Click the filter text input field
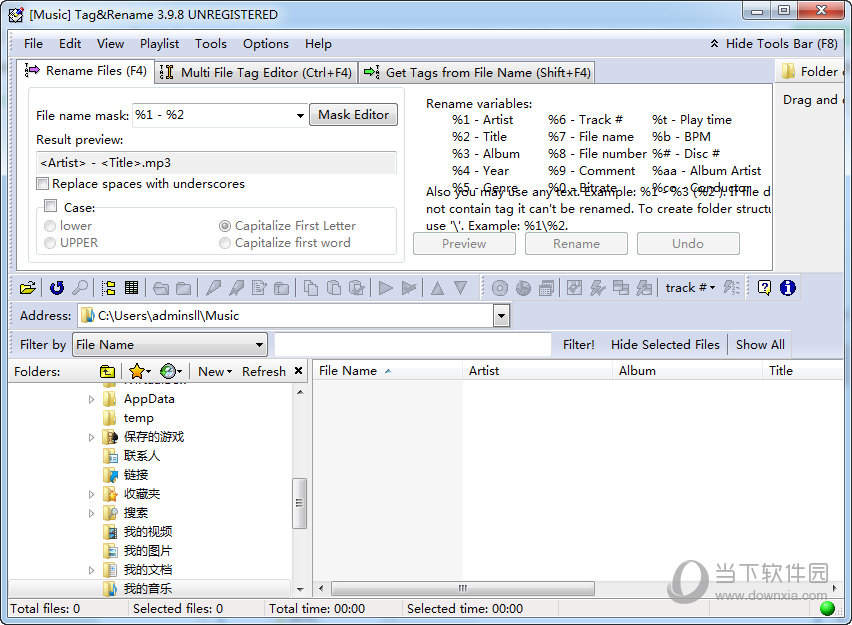The image size is (852, 625). 412,345
